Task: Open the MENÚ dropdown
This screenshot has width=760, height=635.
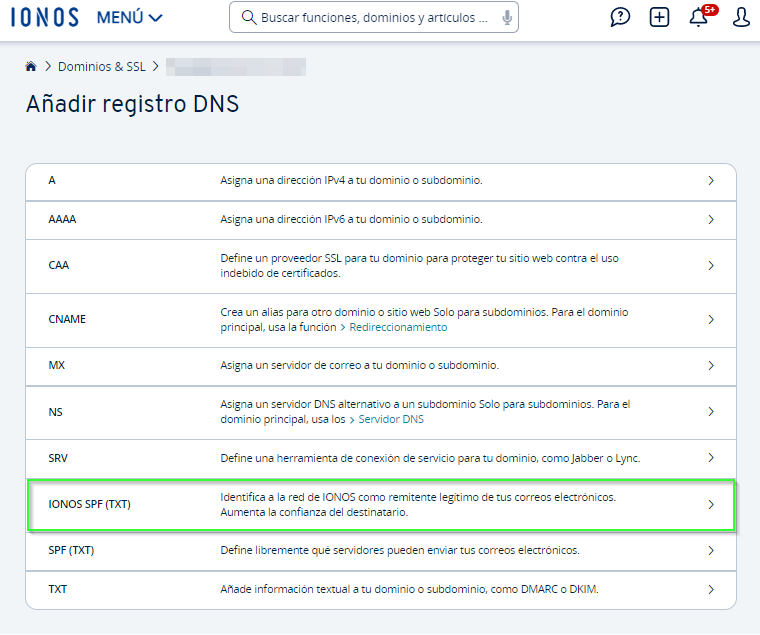Action: [129, 18]
